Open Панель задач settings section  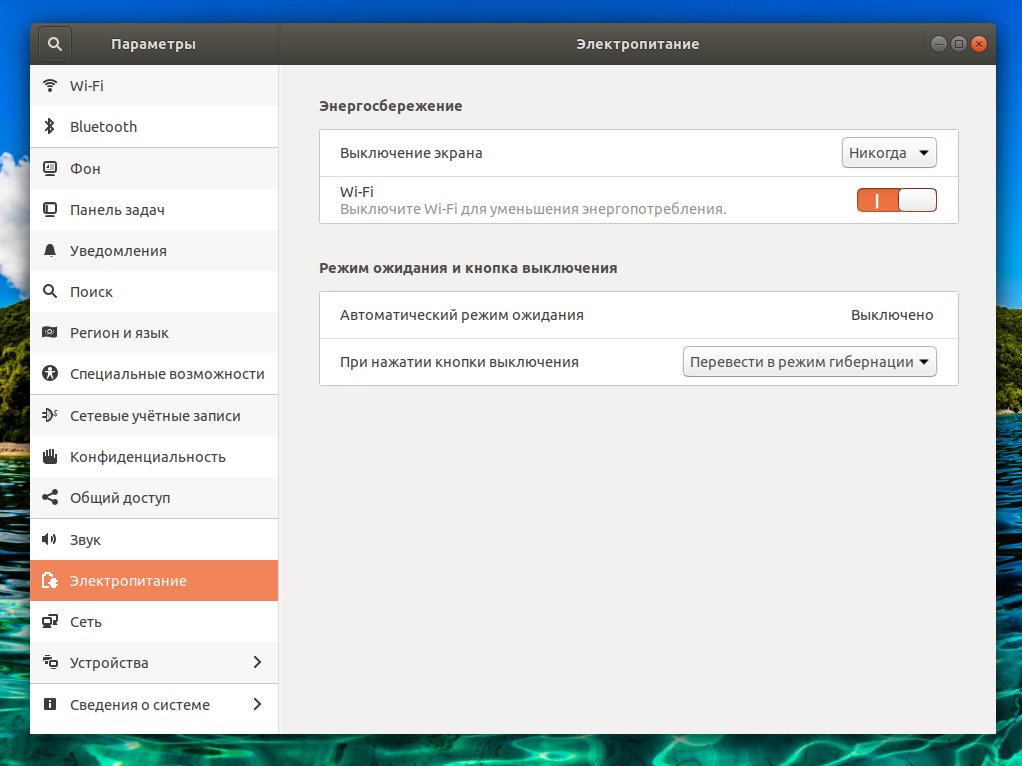(x=154, y=209)
